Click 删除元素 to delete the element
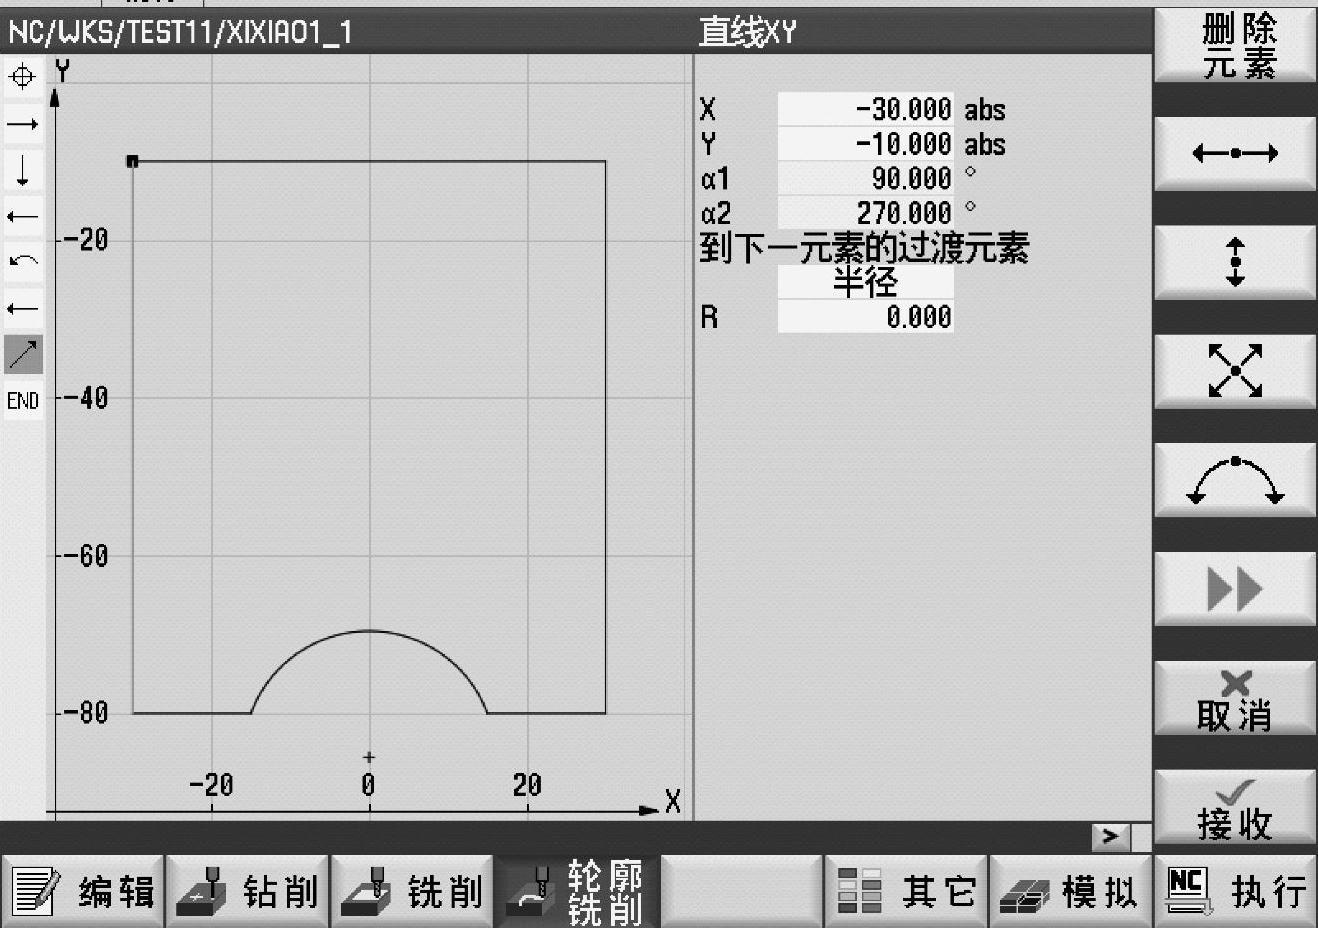1318x928 pixels. coord(1234,46)
